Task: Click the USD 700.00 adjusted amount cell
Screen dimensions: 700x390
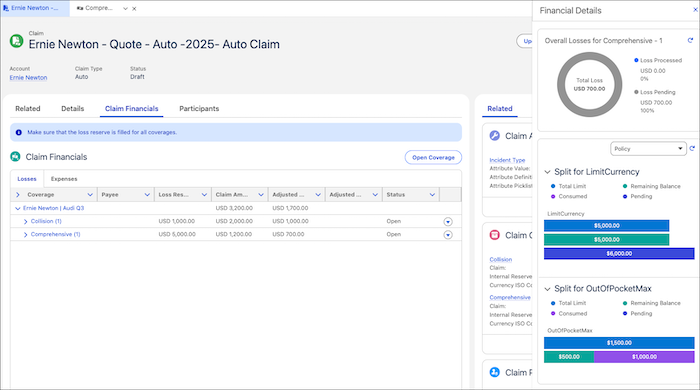Action: pyautogui.click(x=288, y=234)
